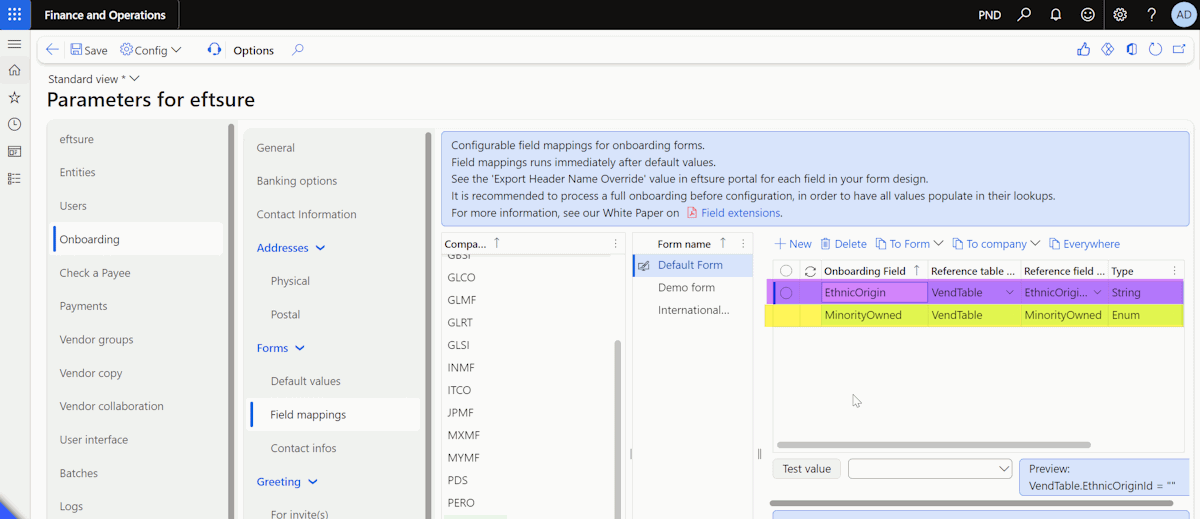
Task: Open the AD user account avatar
Action: (x=1182, y=15)
